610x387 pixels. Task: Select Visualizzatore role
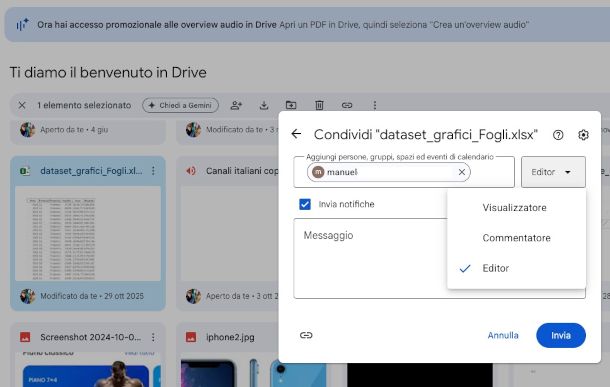[x=517, y=208]
